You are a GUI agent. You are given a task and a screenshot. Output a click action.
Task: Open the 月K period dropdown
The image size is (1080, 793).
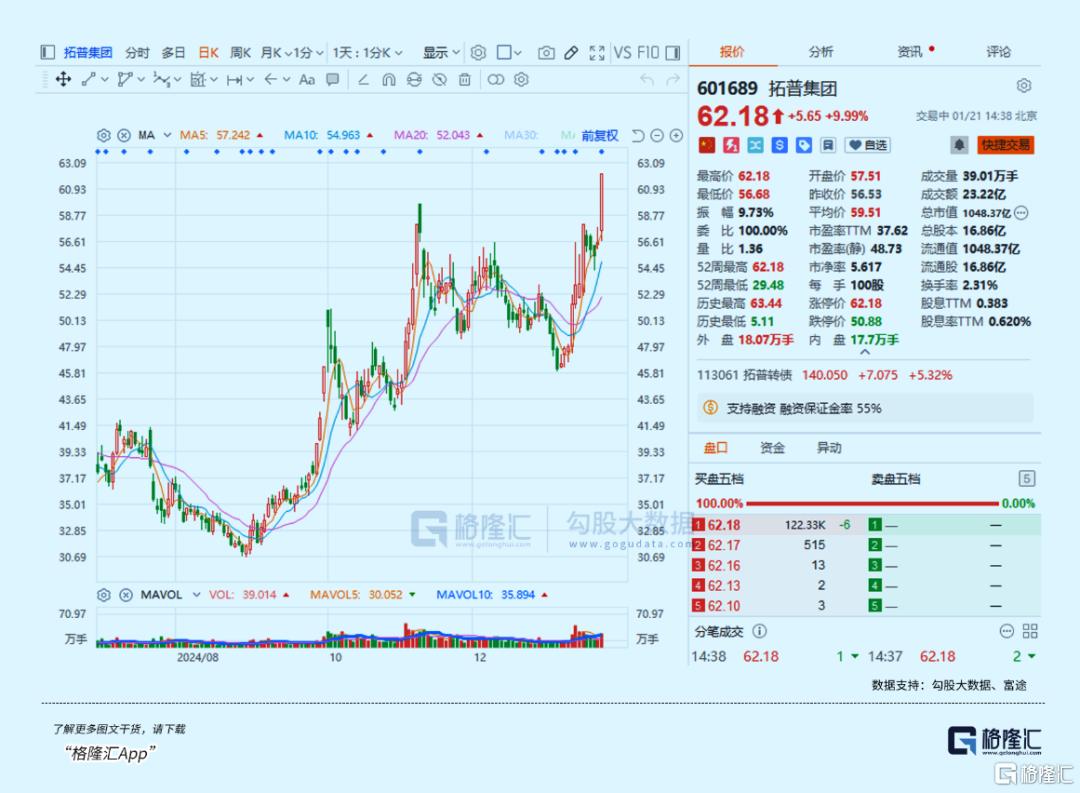tap(276, 52)
